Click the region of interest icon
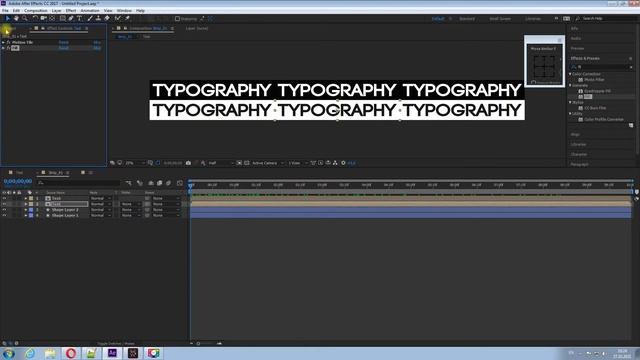 click(239, 163)
